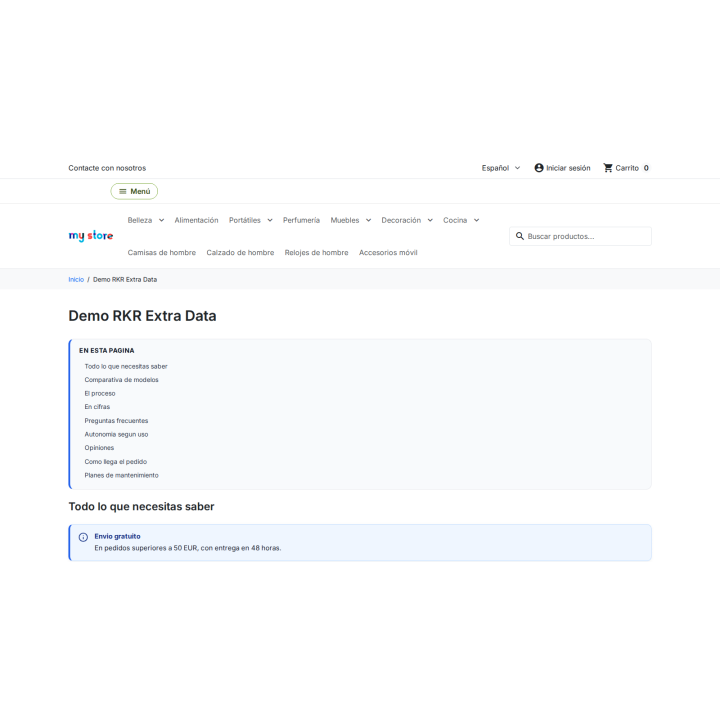Jump to Todo lo que necesitas saber
The height and width of the screenshot is (720, 720).
126,366
